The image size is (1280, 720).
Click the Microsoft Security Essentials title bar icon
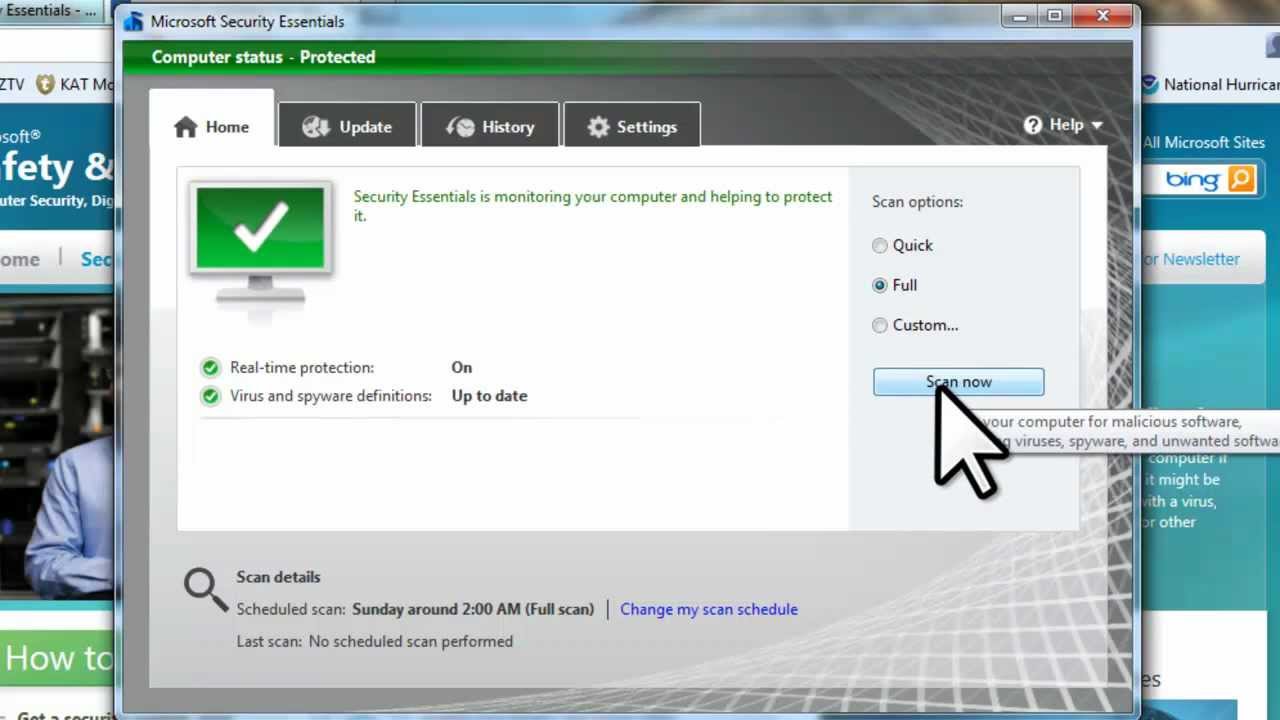134,21
